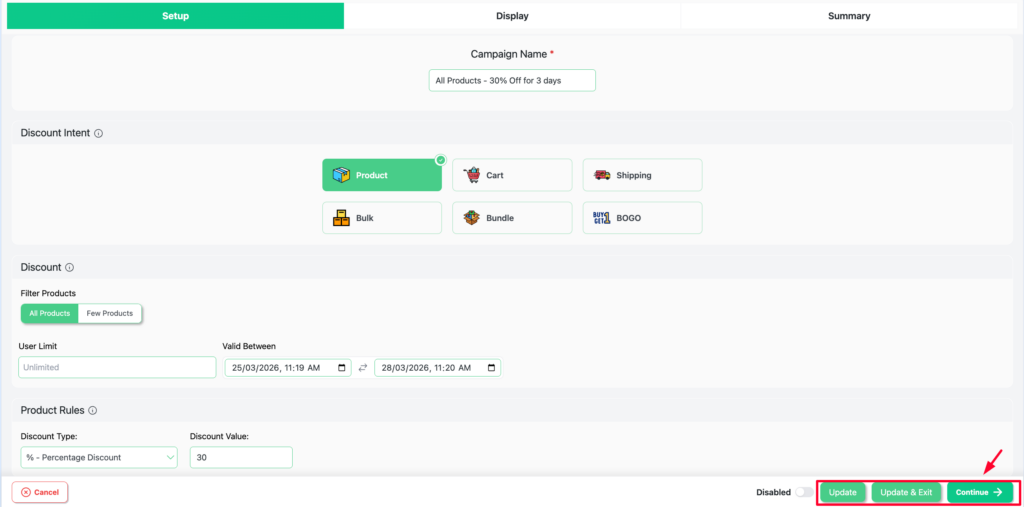The image size is (1024, 507).
Task: Click the Filter Products label
Action: (48, 293)
